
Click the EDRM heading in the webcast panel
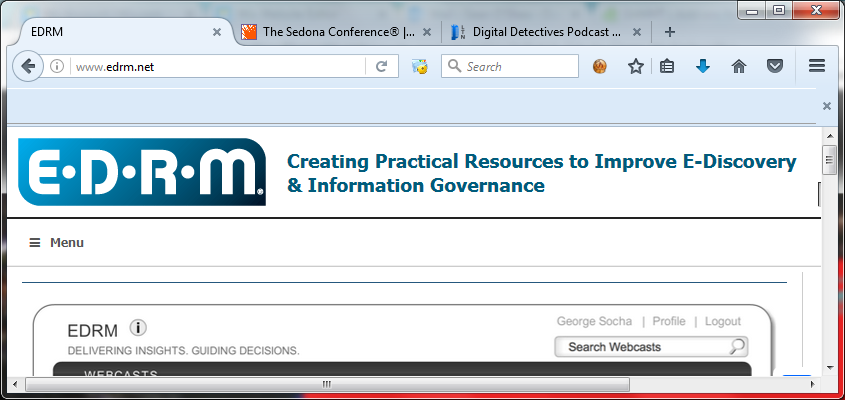coord(93,330)
